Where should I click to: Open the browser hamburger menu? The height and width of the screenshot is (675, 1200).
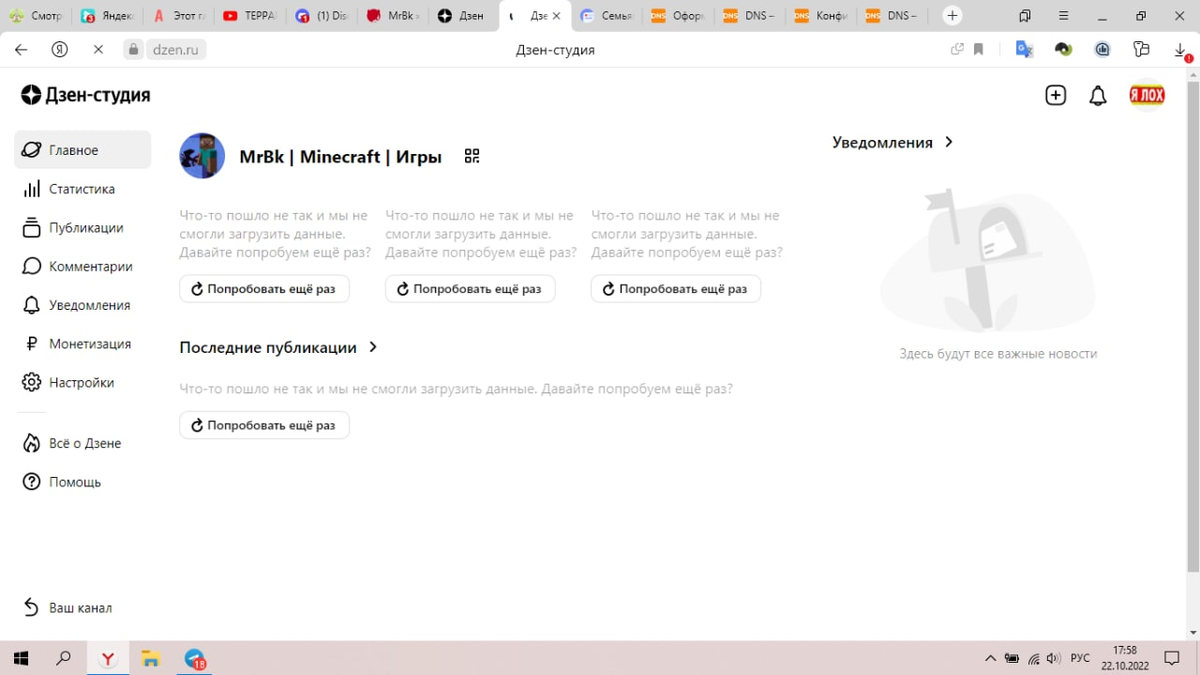[x=1063, y=16]
